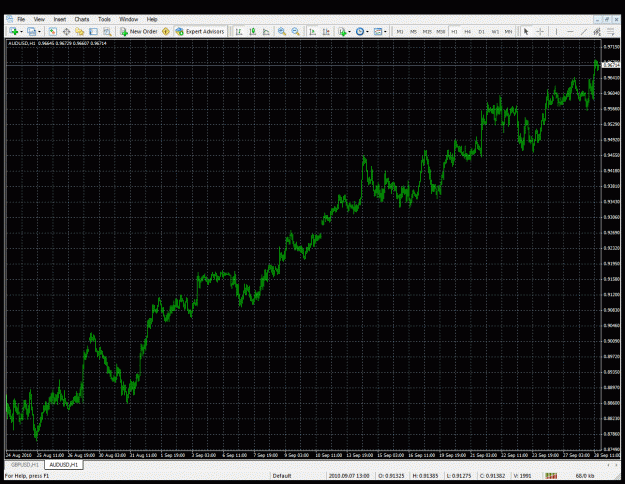
Task: Pick the Draw Trendline tool
Action: (x=584, y=31)
